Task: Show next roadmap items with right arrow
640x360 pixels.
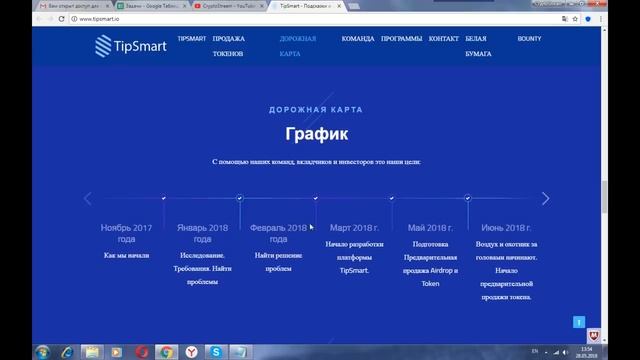Action: click(546, 199)
